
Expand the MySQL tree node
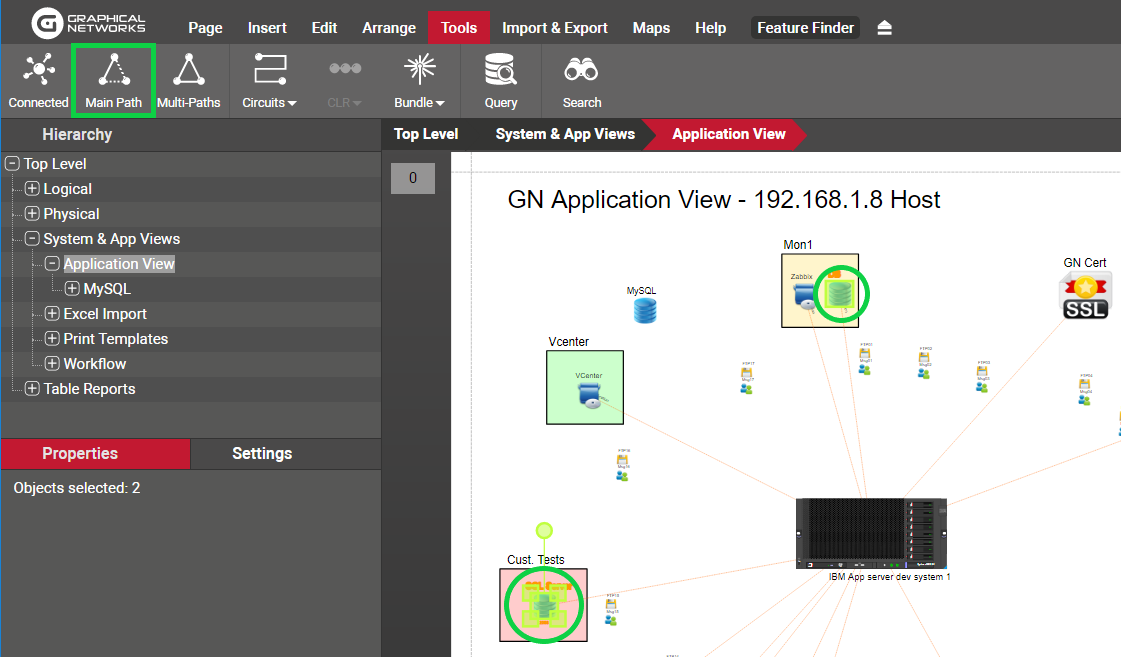[x=72, y=289]
